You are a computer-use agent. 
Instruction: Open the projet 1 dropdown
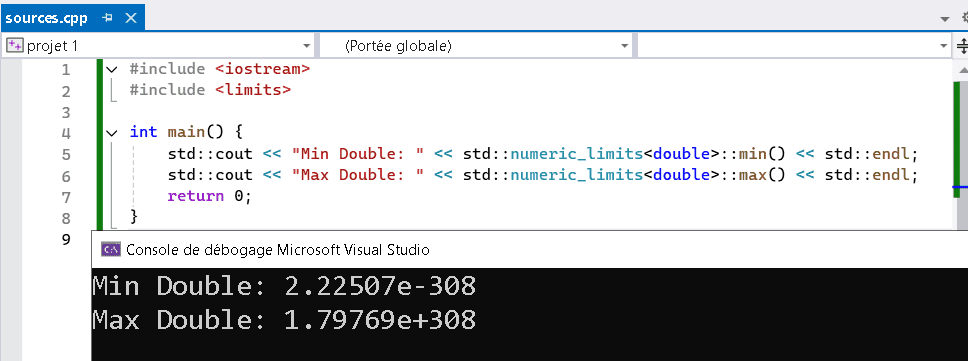coord(307,46)
